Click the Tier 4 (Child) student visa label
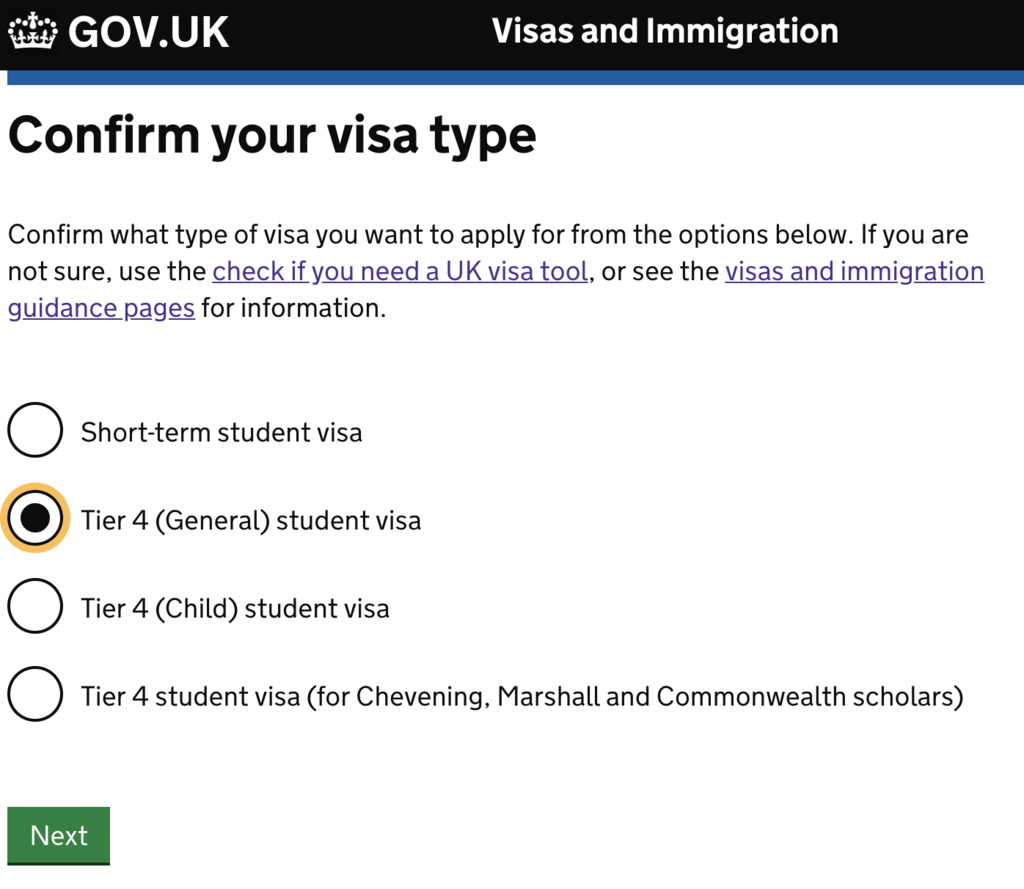Screen dimensions: 1024x889 [x=235, y=607]
